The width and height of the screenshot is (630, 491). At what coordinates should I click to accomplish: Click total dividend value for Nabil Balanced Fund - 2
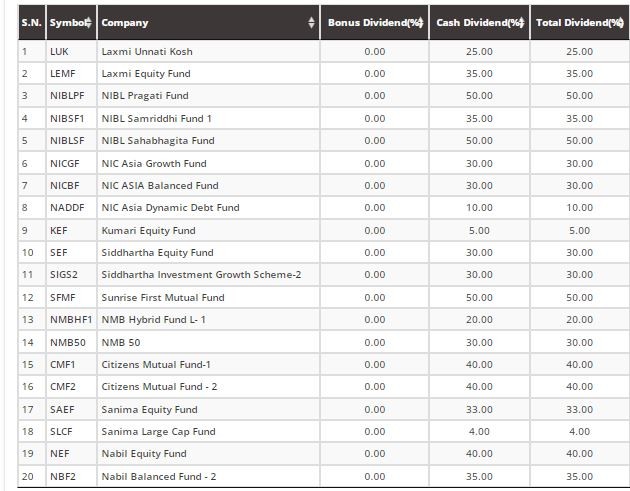[579, 477]
